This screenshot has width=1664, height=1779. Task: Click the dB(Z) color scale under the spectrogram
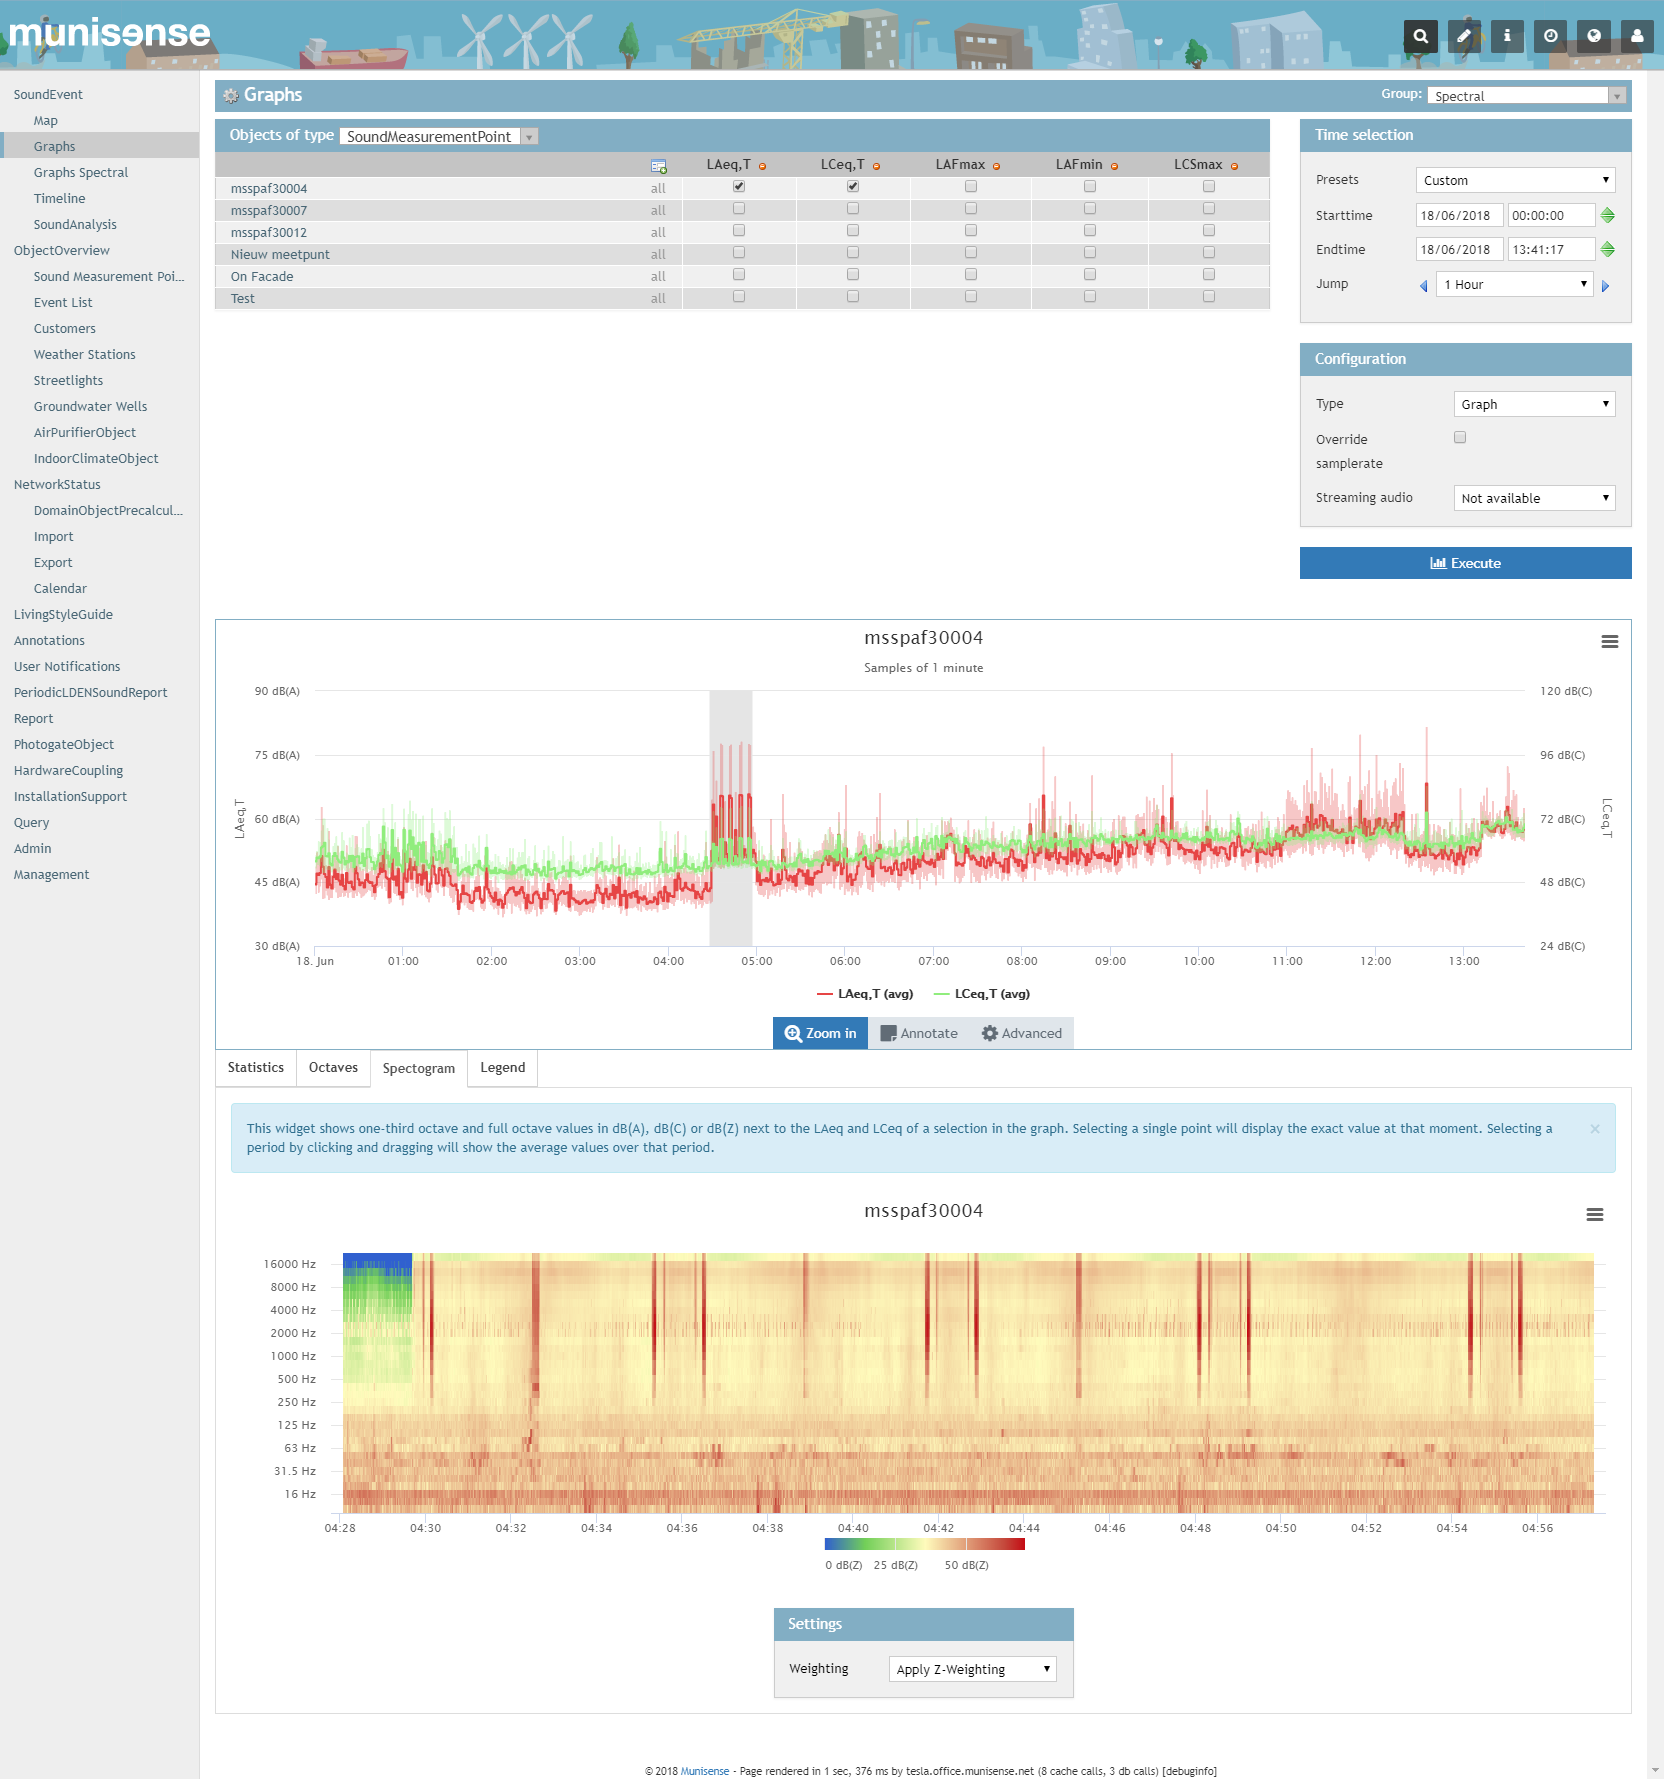(x=923, y=1543)
